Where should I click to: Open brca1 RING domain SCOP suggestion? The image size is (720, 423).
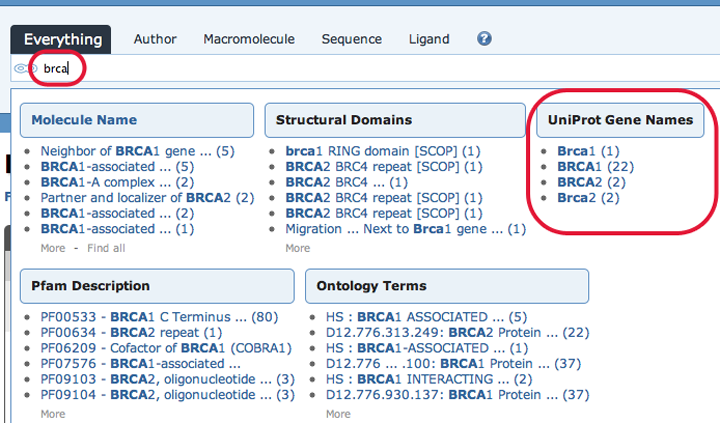(x=382, y=151)
